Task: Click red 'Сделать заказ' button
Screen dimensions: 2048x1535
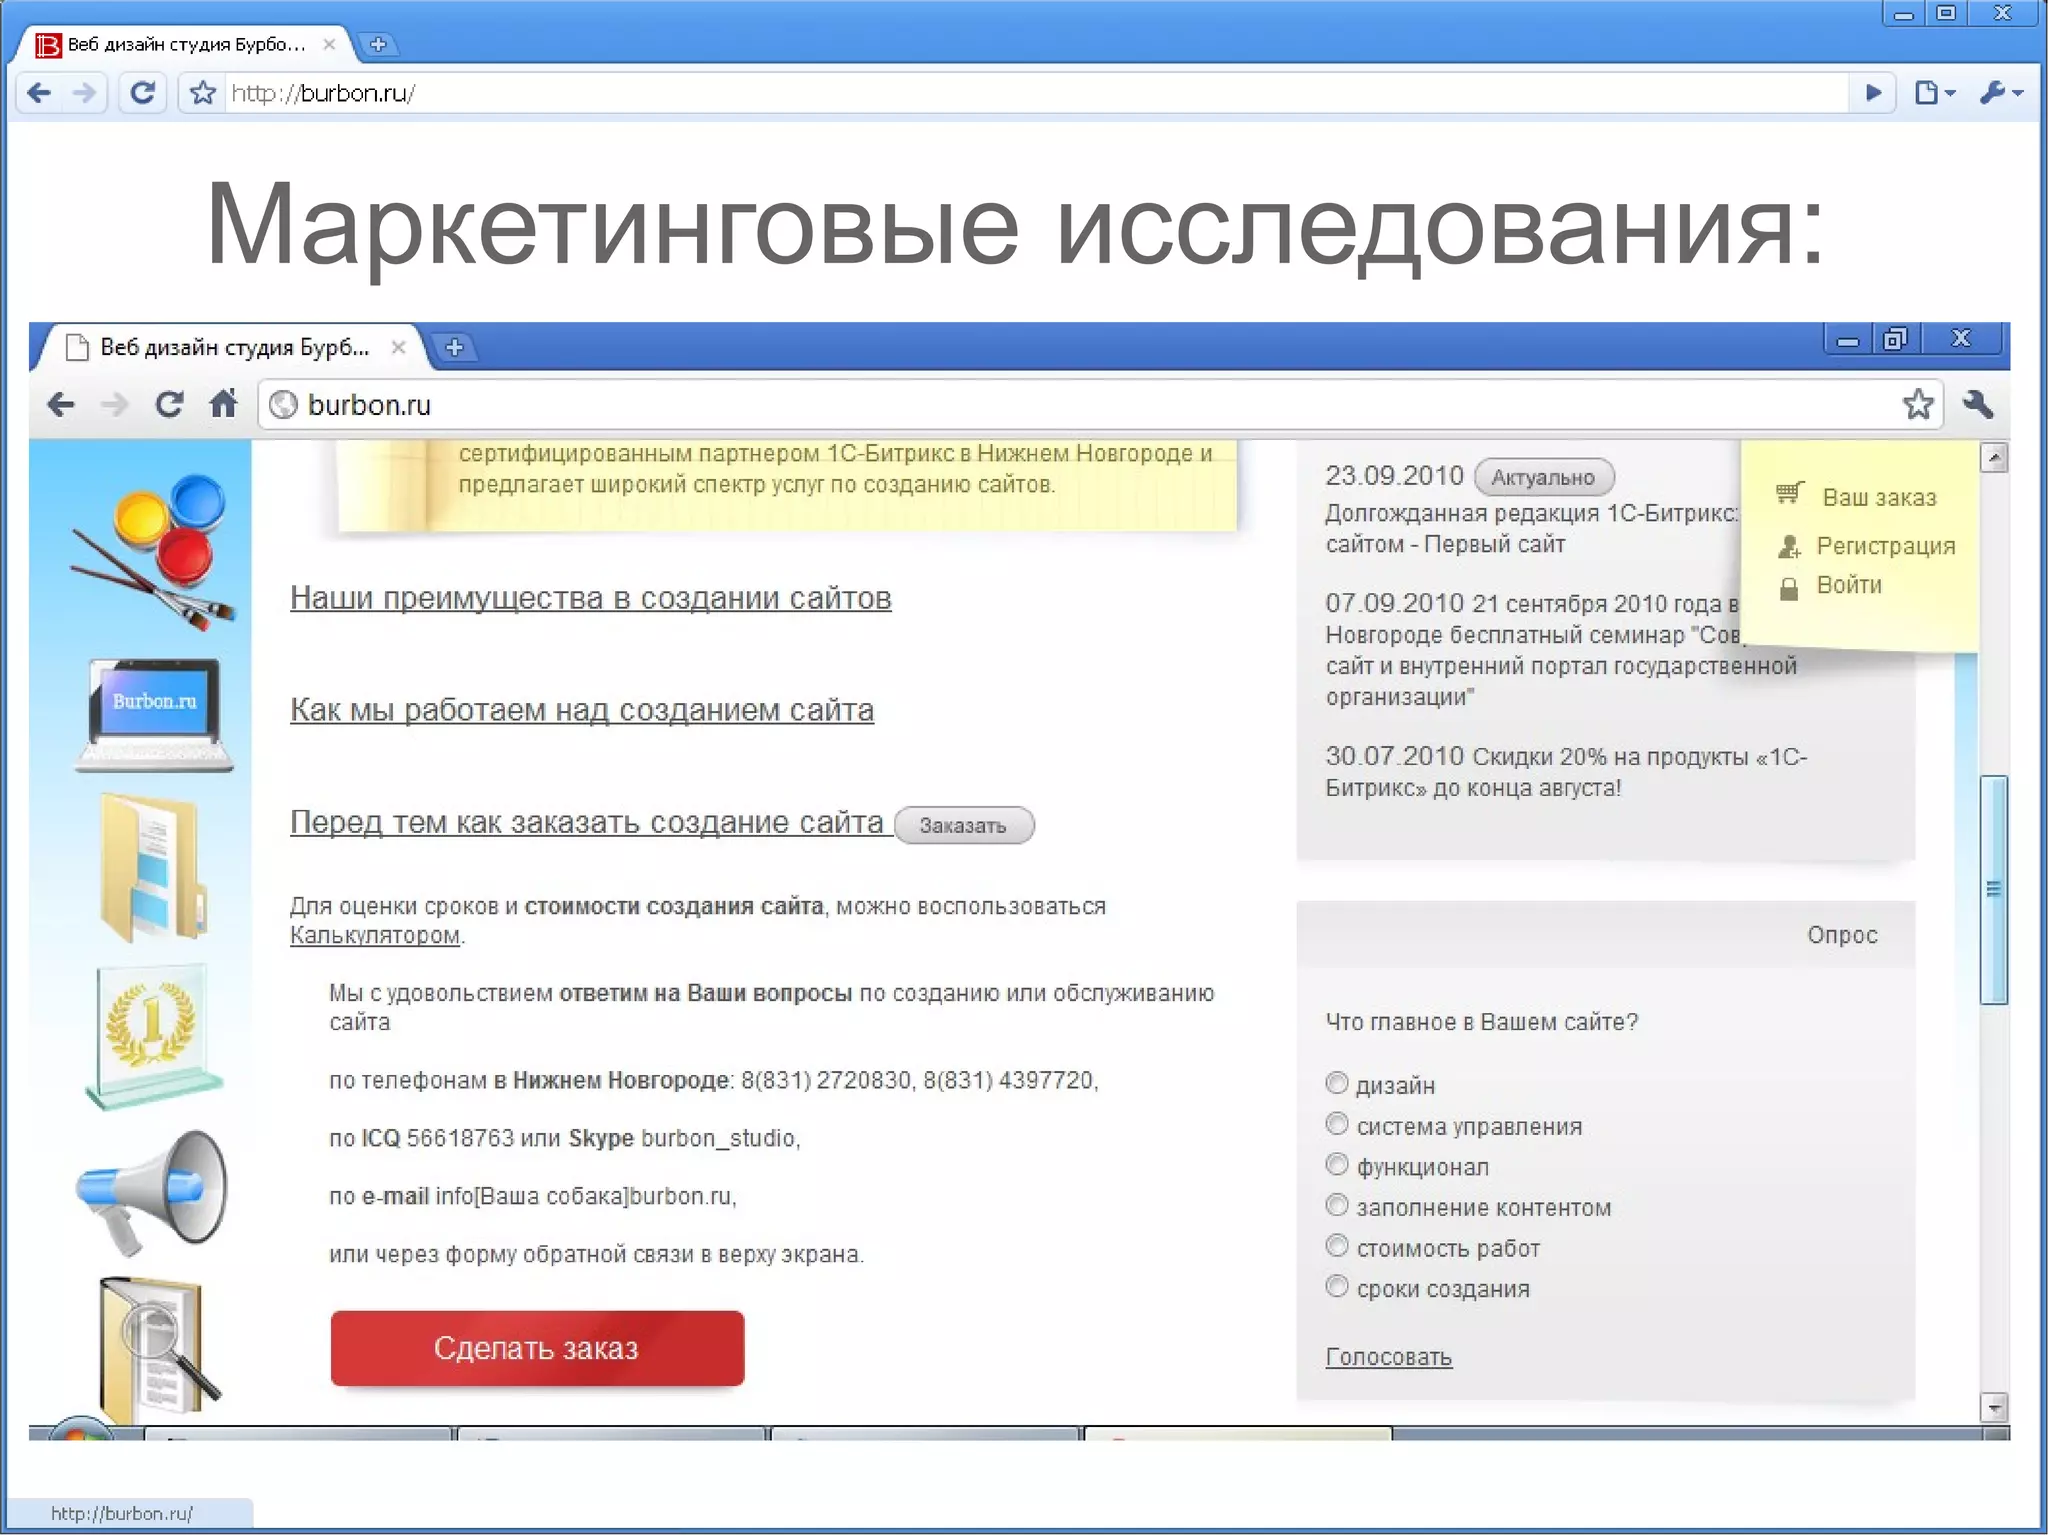Action: click(537, 1348)
